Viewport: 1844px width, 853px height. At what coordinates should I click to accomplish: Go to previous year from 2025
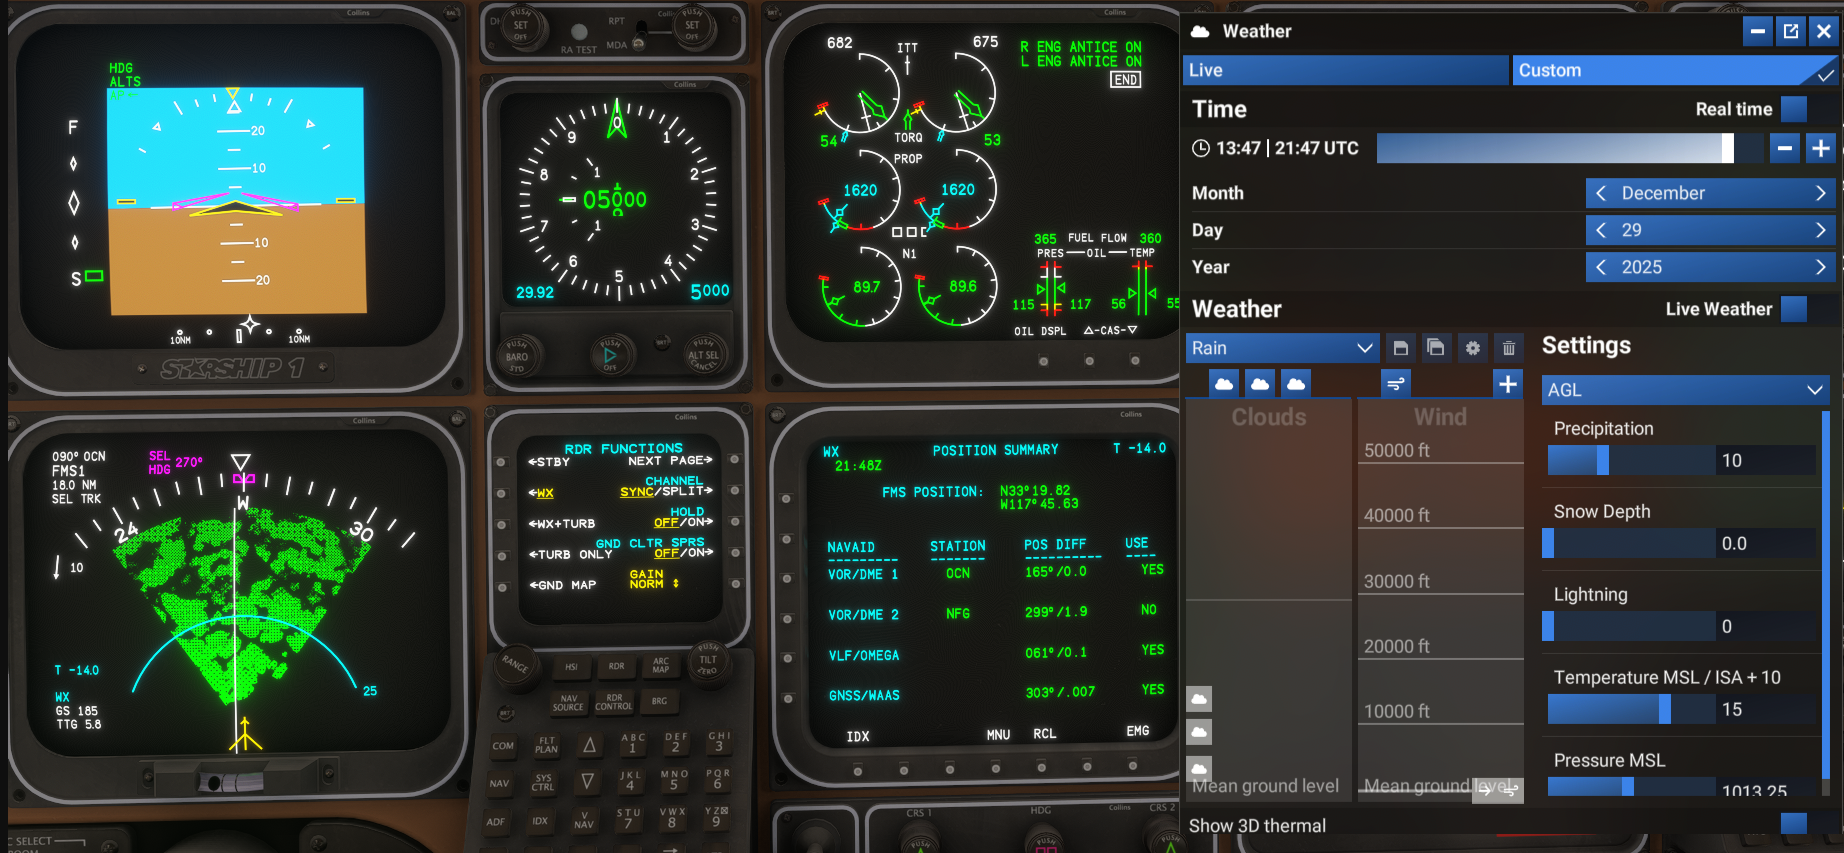point(1601,267)
